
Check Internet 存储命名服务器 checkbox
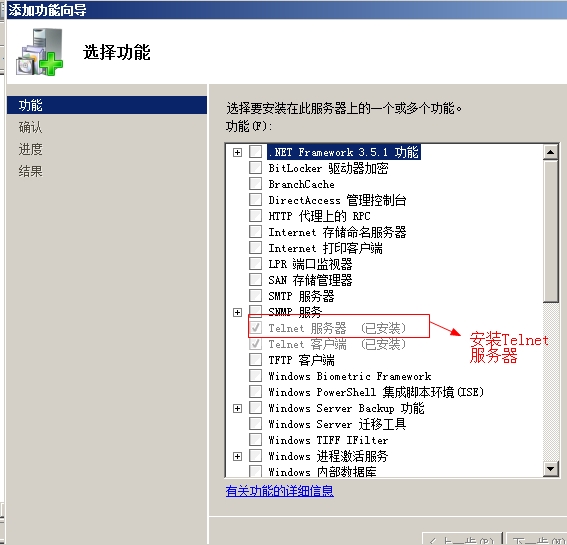pyautogui.click(x=255, y=232)
